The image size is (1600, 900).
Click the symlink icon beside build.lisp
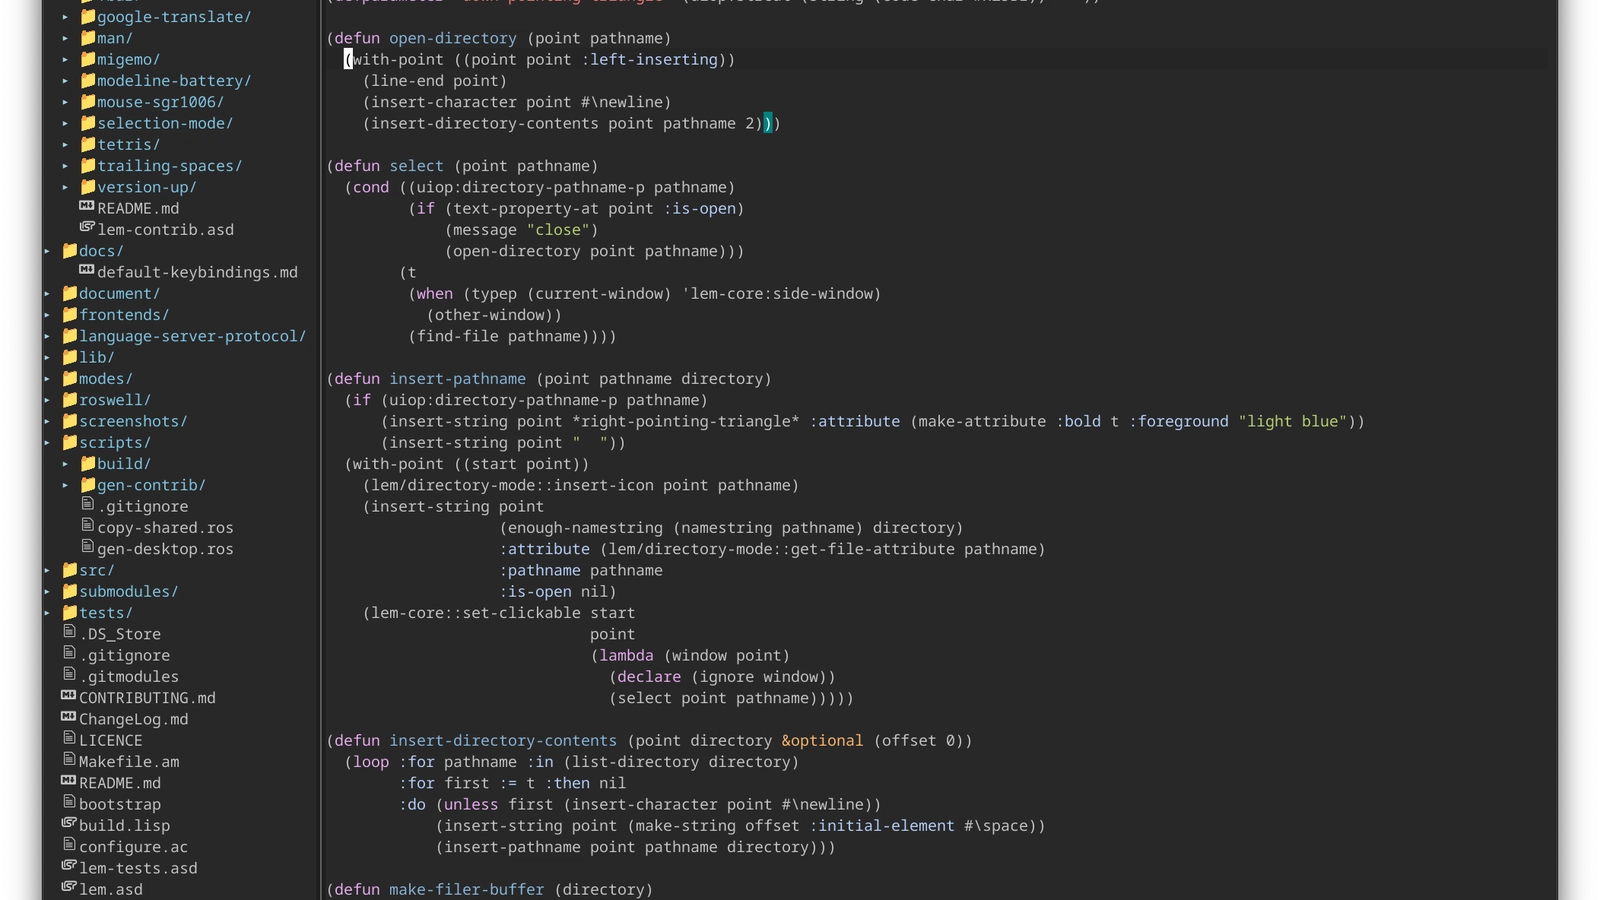coord(68,824)
